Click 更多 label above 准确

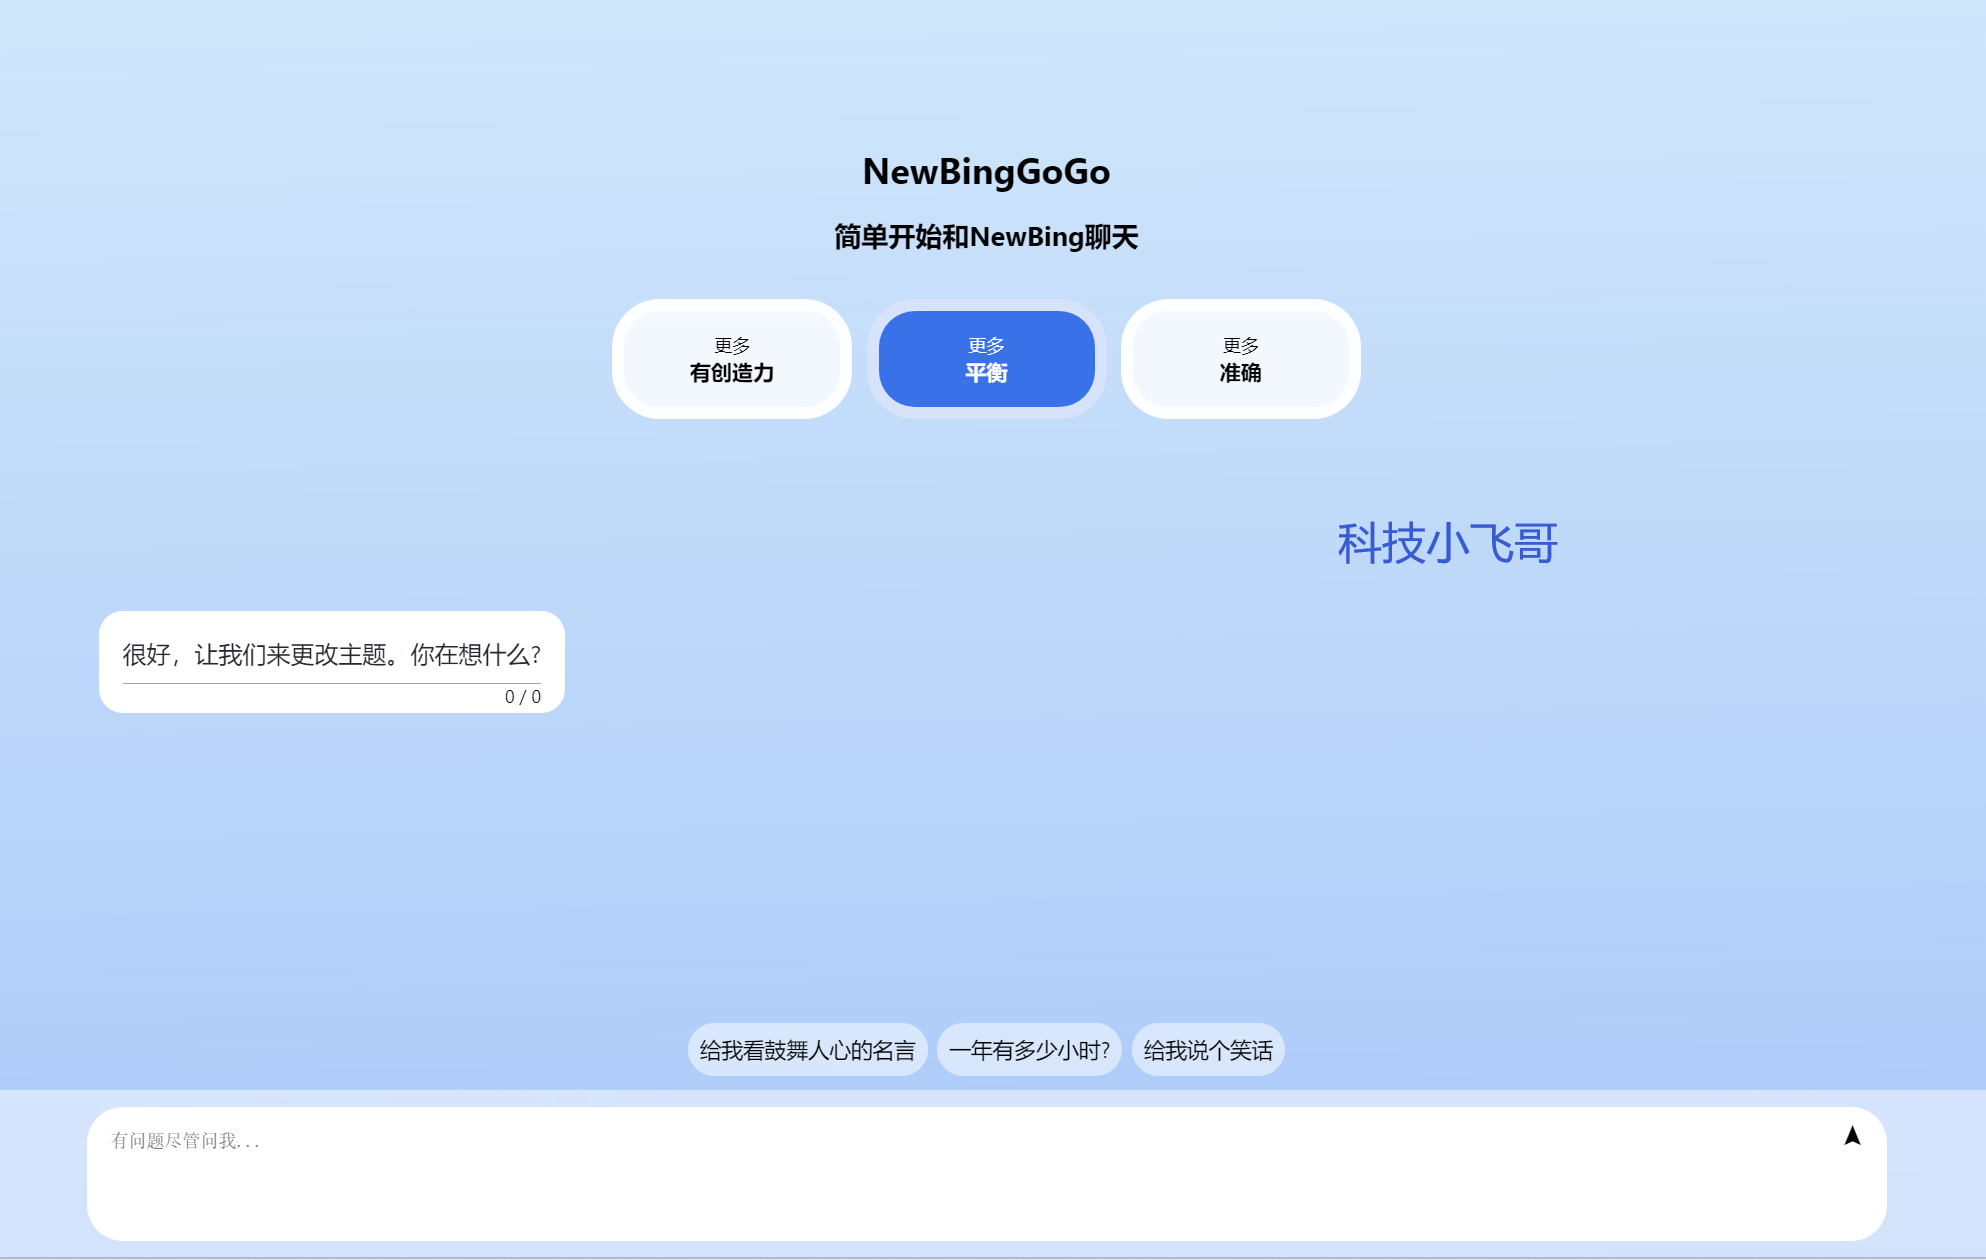[1240, 345]
